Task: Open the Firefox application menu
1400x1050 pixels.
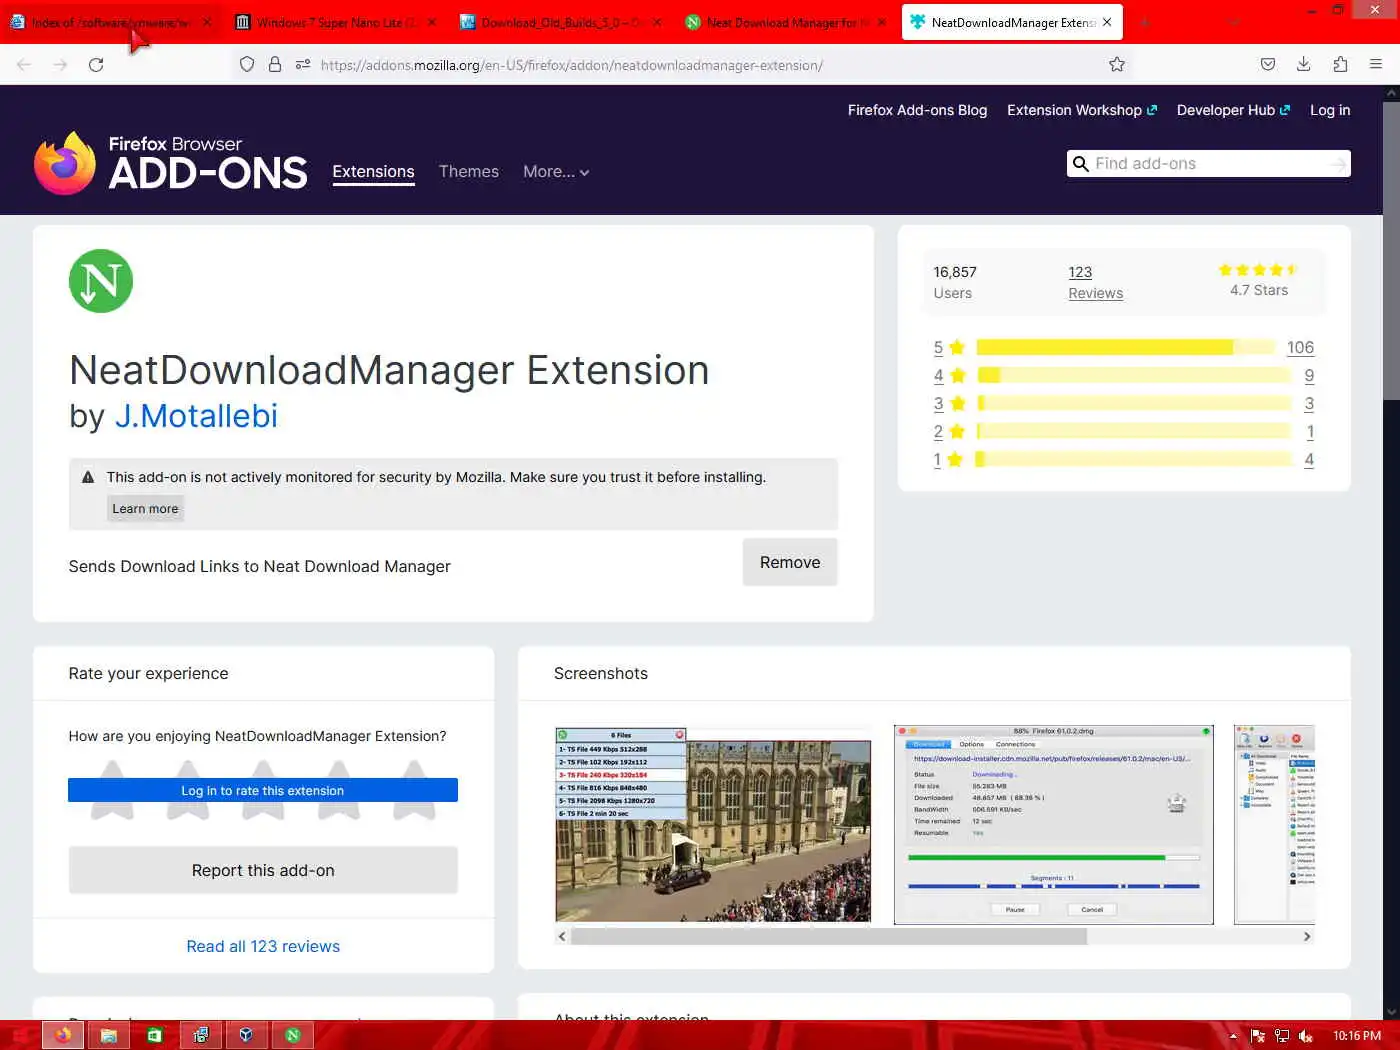Action: 1376,65
